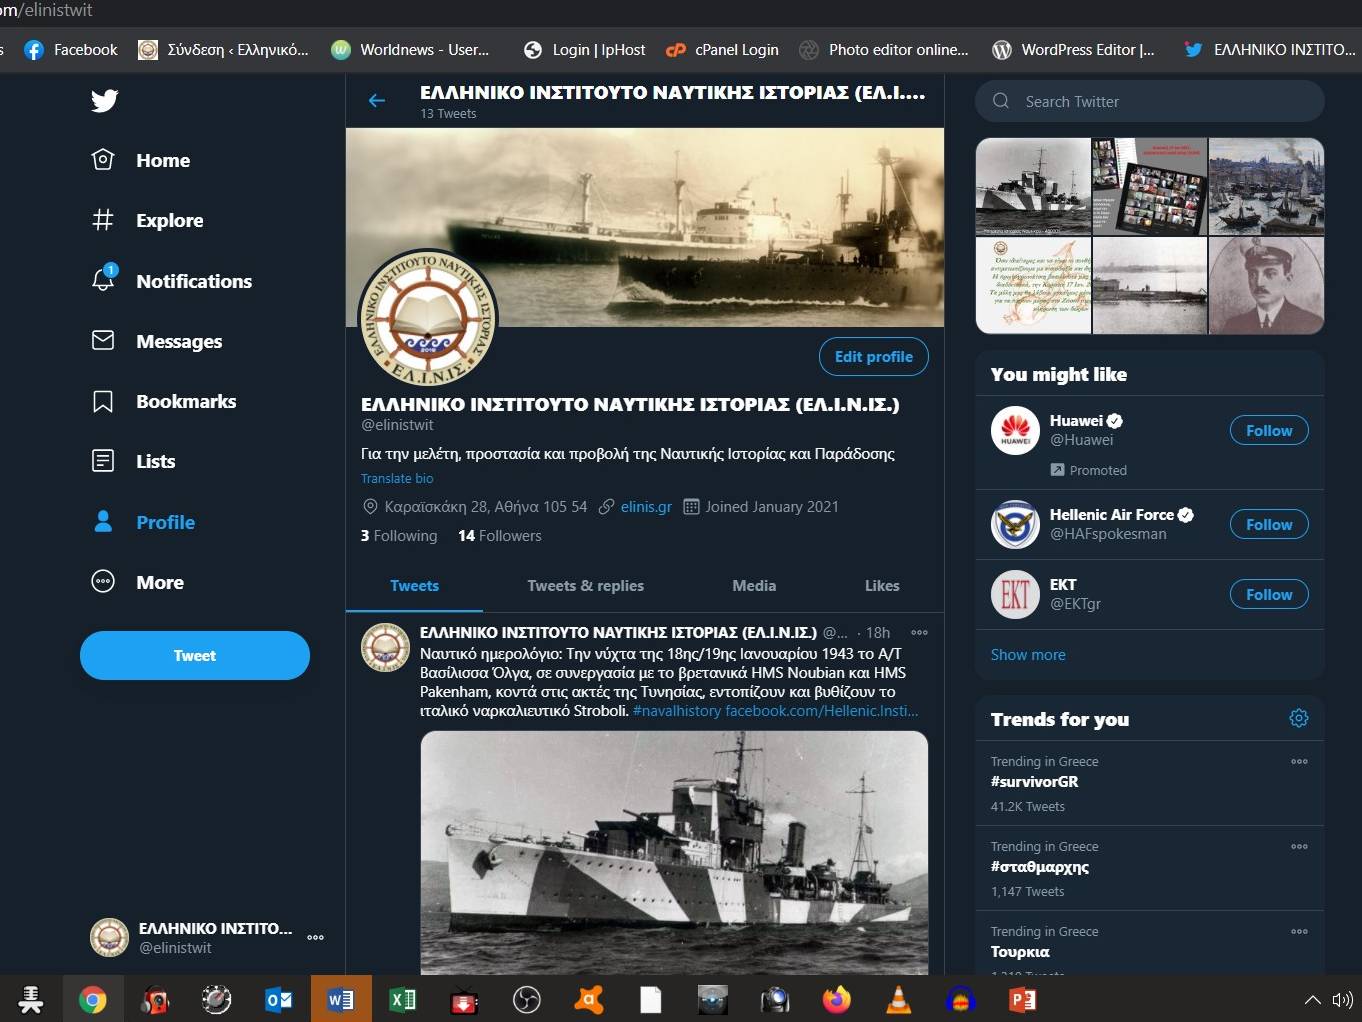Open Notifications via the bell icon
The height and width of the screenshot is (1022, 1362).
click(x=103, y=280)
